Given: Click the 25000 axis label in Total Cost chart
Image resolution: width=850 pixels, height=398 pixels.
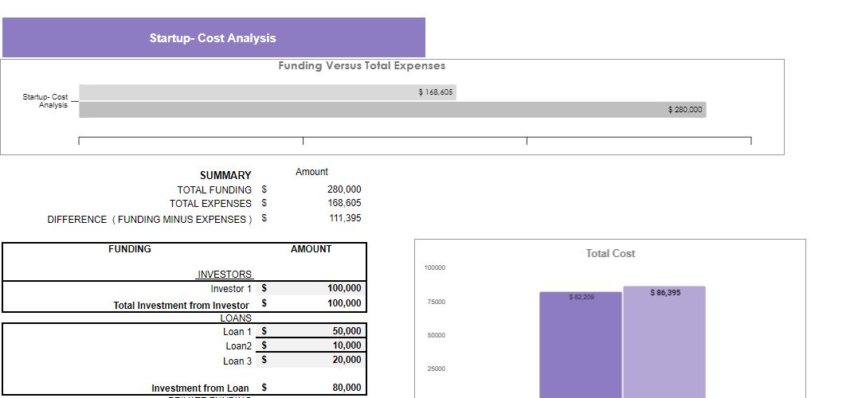Looking at the screenshot, I should [436, 369].
